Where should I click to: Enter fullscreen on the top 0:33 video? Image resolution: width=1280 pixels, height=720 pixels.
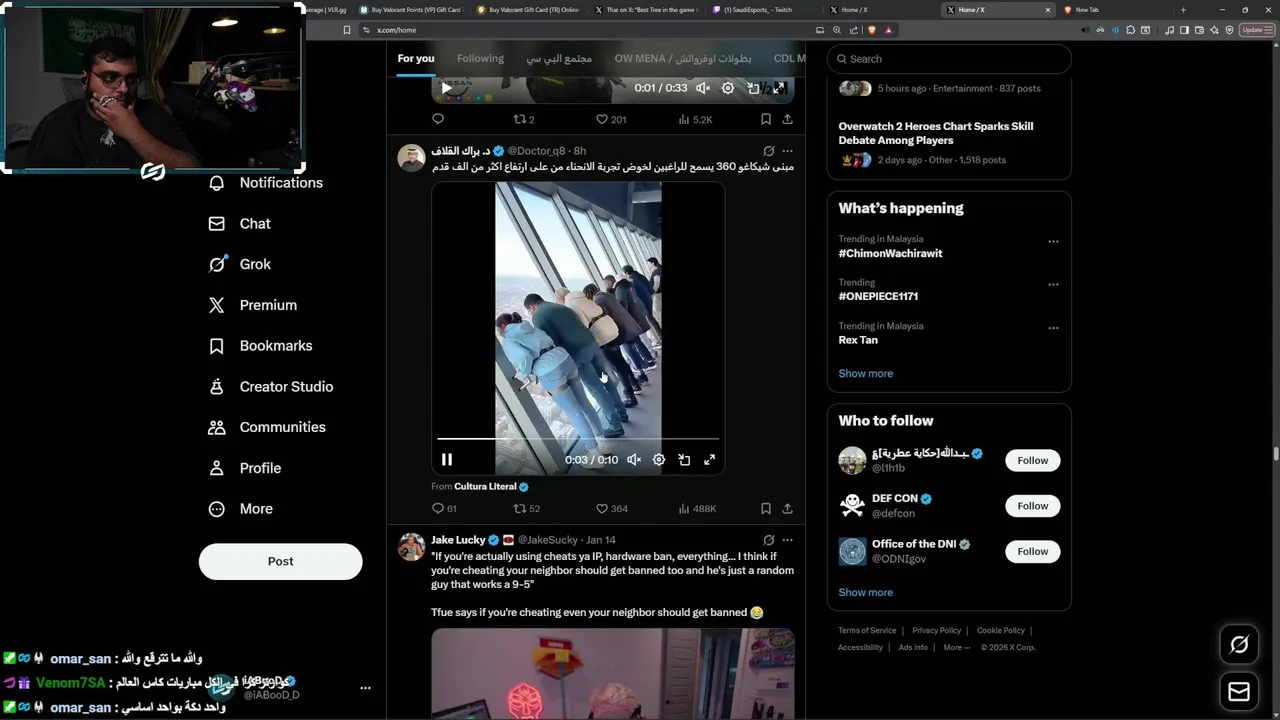pos(778,88)
